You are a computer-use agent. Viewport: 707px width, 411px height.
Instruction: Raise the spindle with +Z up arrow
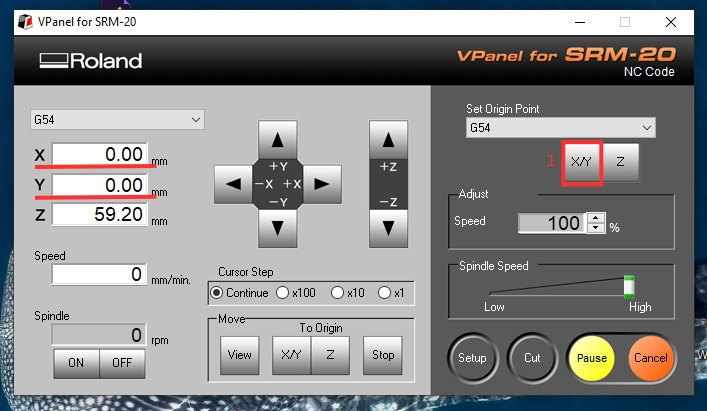click(388, 139)
